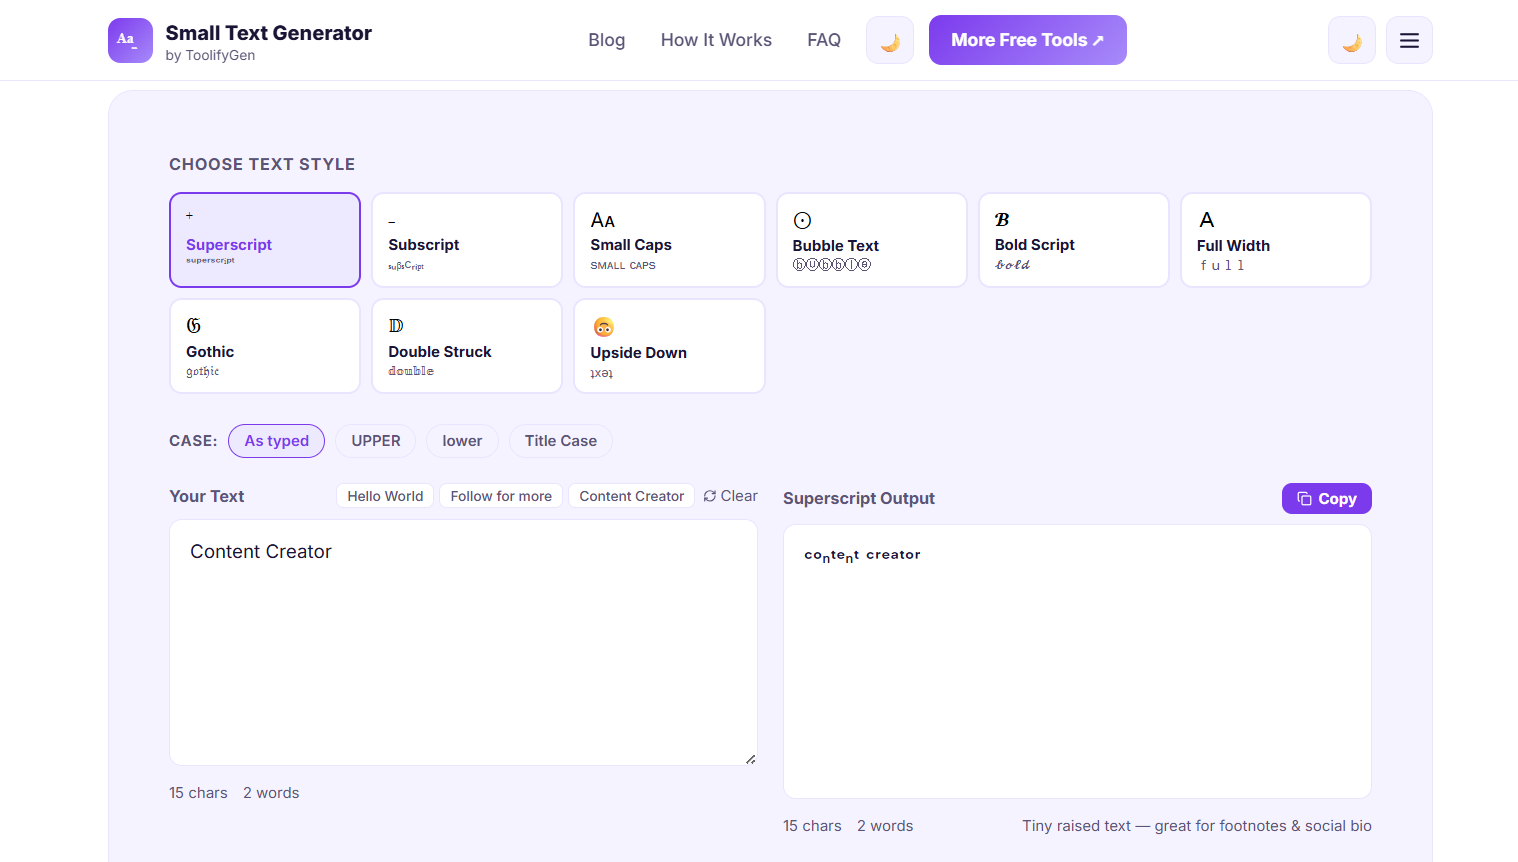Select the Bubble Text style

[871, 240]
